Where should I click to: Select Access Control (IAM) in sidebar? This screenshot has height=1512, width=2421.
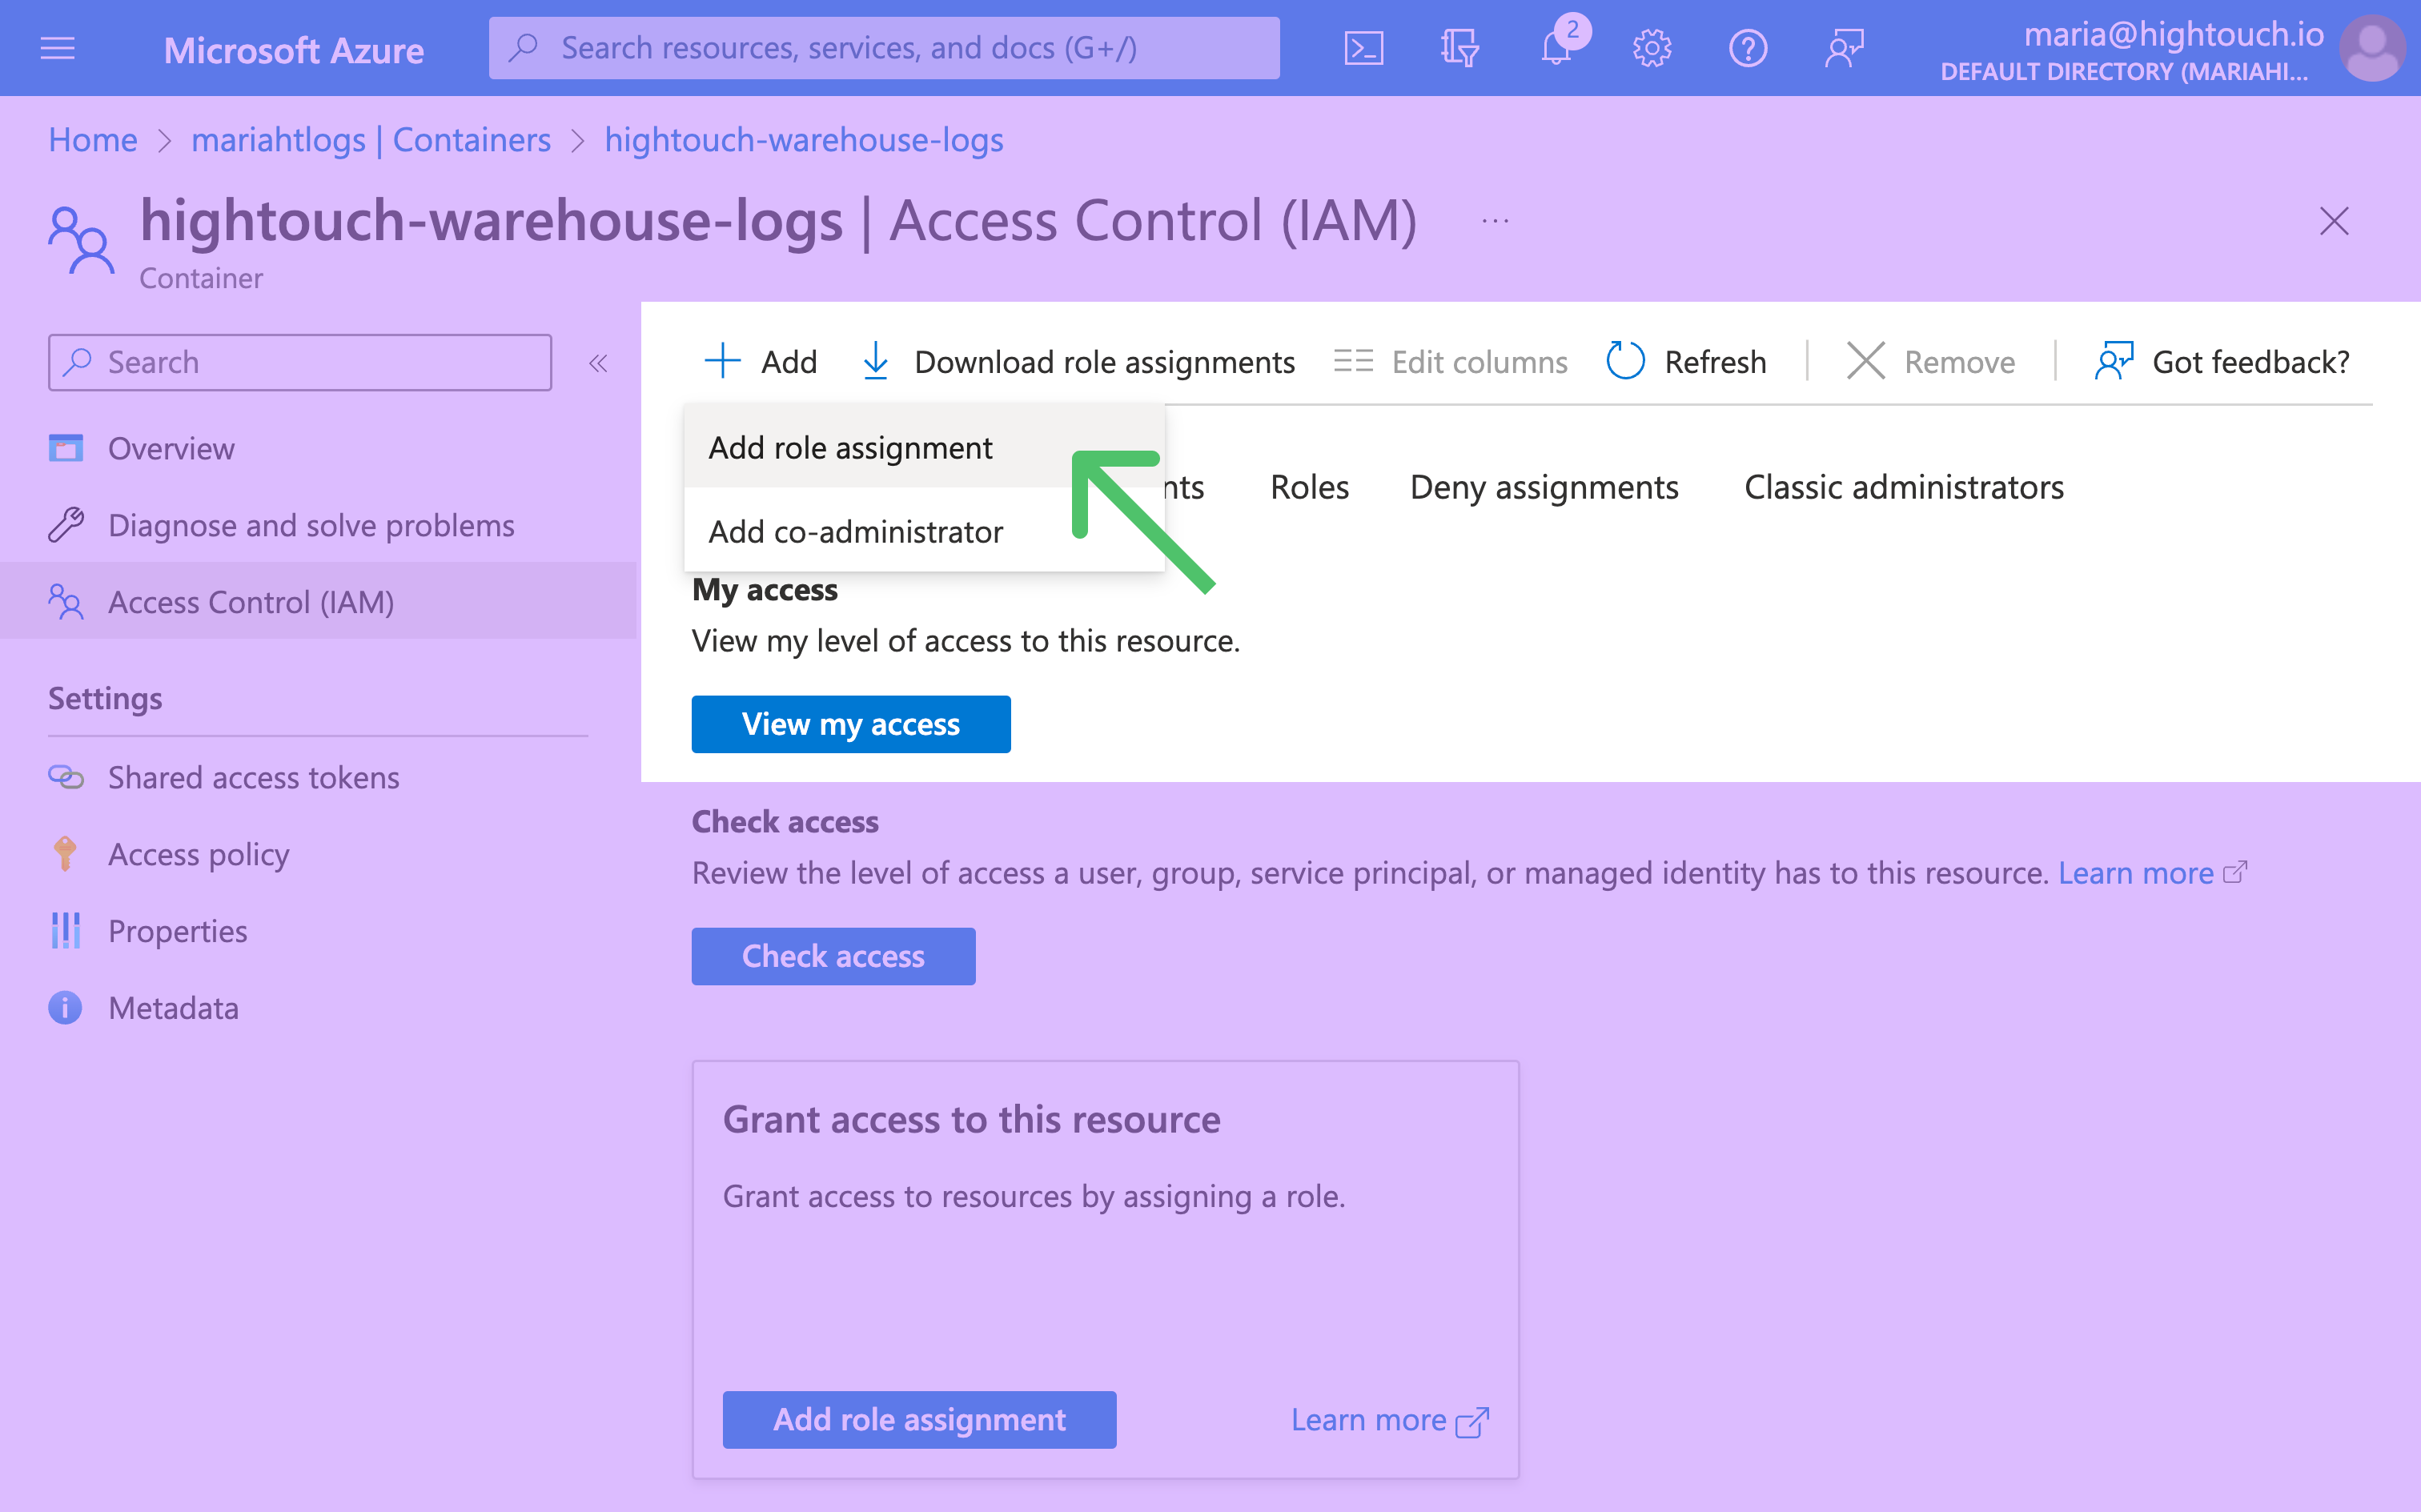(x=318, y=602)
